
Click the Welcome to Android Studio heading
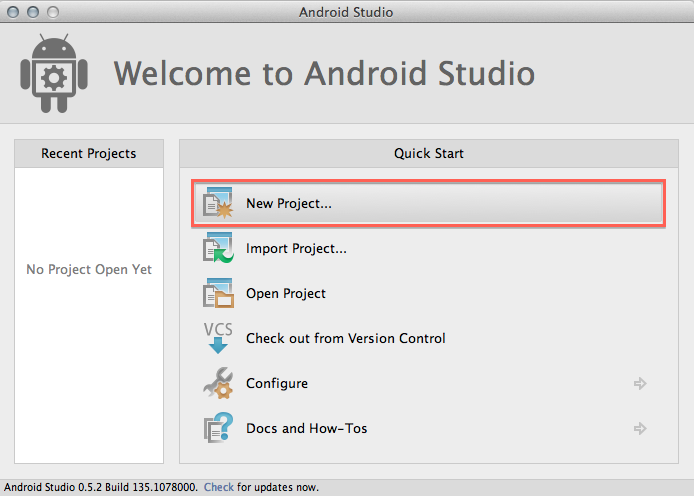pyautogui.click(x=324, y=73)
